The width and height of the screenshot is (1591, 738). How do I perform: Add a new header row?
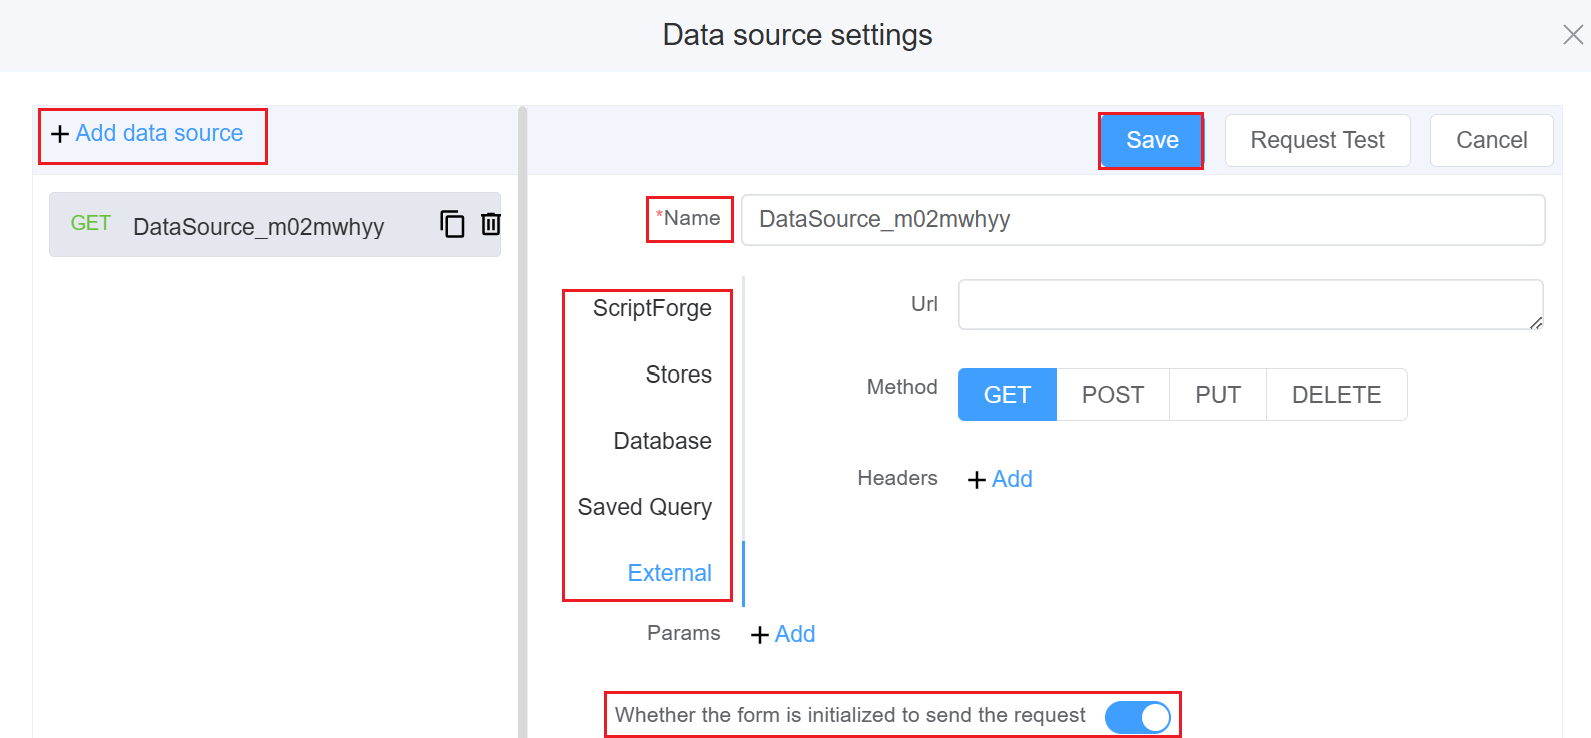1000,480
